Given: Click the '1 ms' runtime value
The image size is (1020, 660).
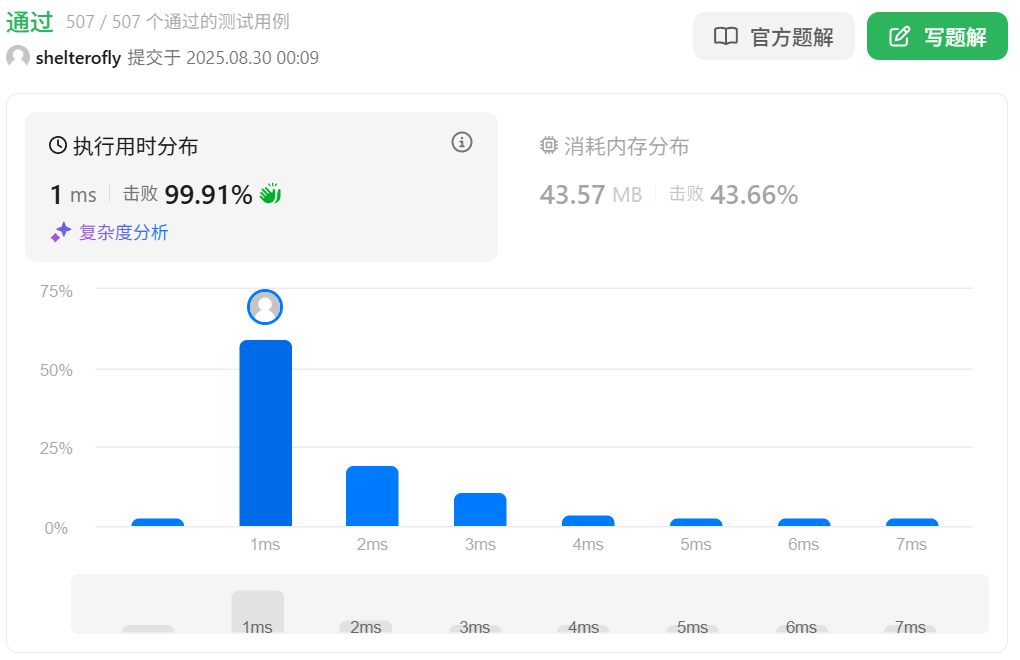Looking at the screenshot, I should pyautogui.click(x=74, y=194).
